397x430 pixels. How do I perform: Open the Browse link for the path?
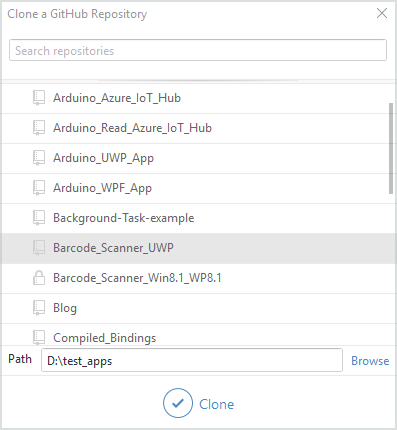[370, 361]
